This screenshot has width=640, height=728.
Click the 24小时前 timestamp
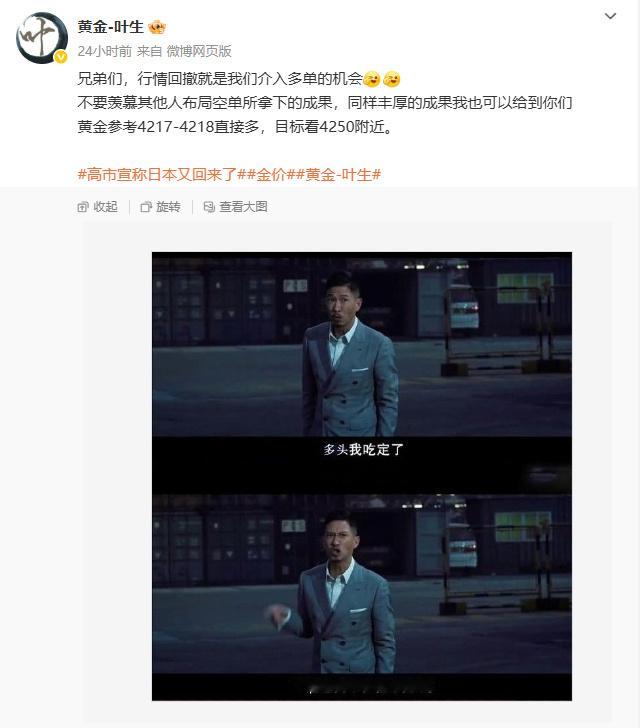(105, 51)
